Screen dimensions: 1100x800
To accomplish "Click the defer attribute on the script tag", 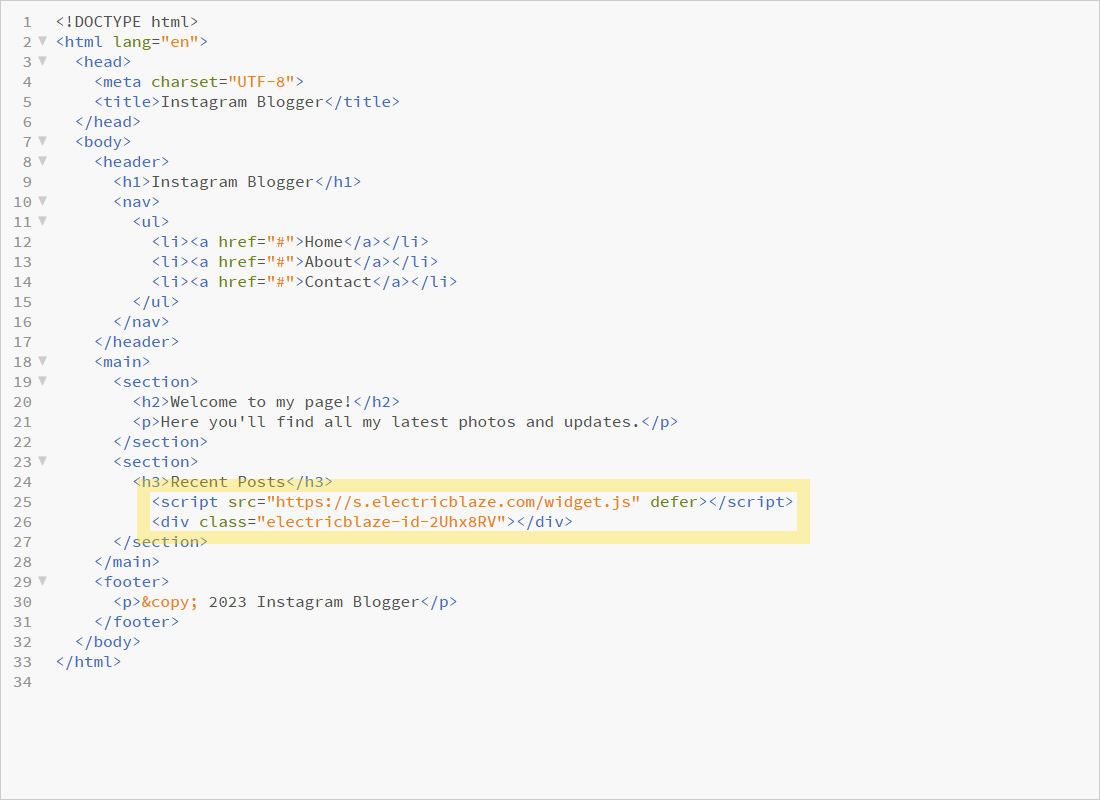I will (674, 502).
